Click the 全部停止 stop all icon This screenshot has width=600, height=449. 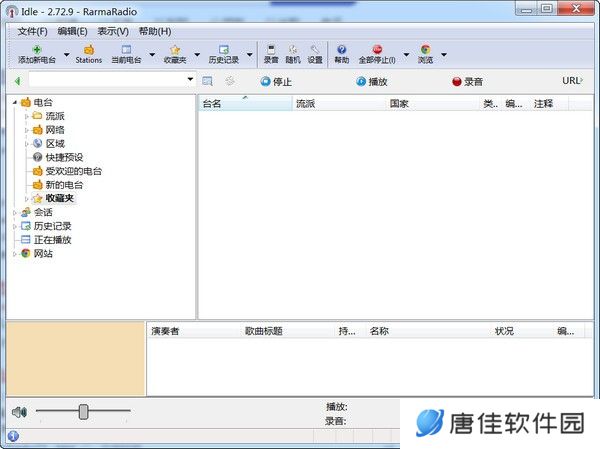click(x=377, y=49)
